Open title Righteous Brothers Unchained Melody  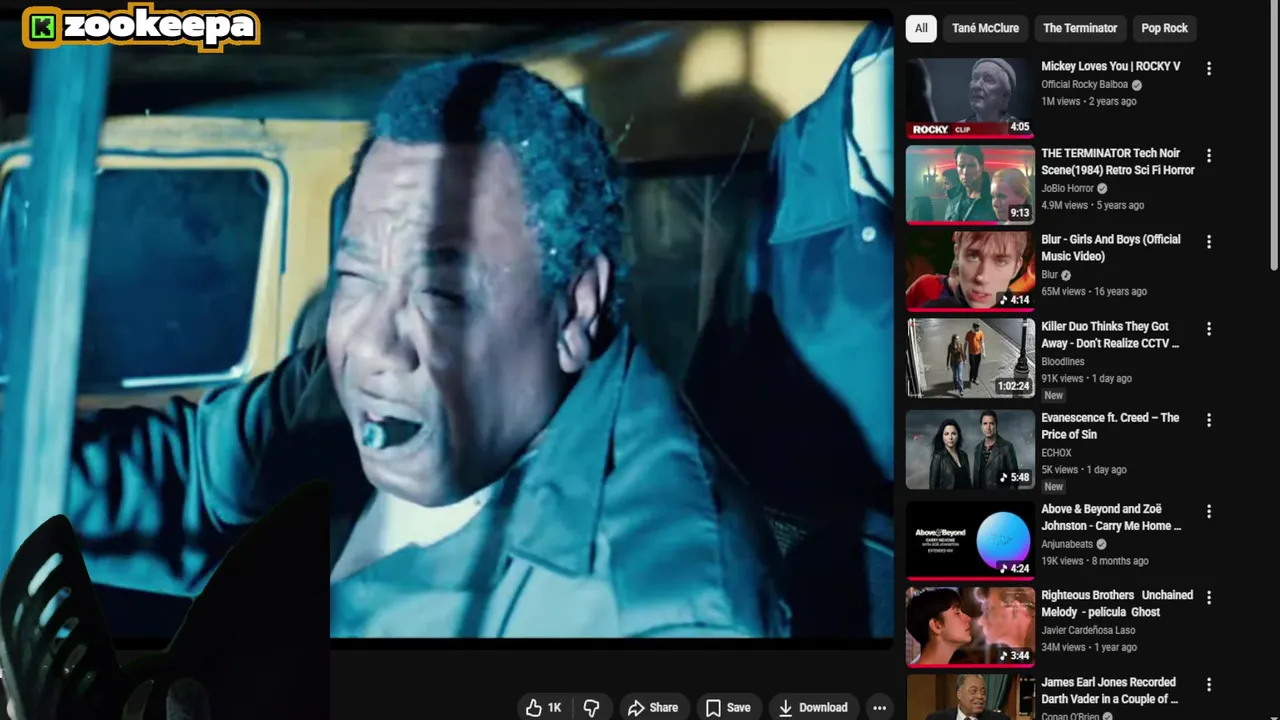[x=1117, y=603]
